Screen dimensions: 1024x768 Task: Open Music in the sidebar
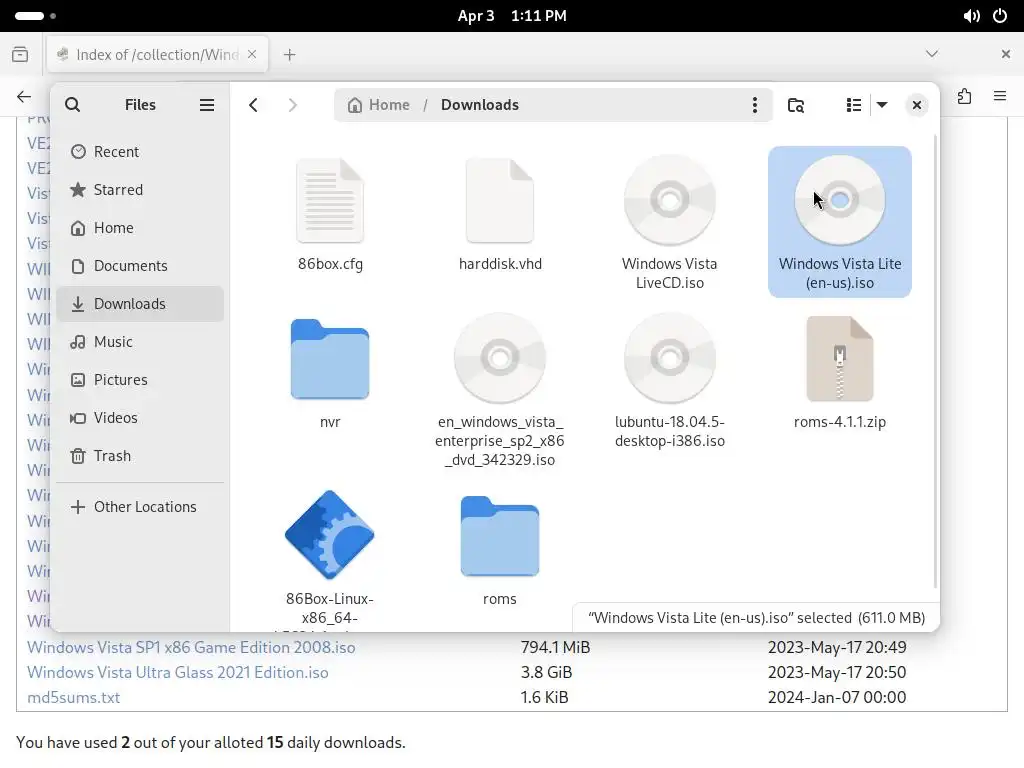[x=140, y=342]
